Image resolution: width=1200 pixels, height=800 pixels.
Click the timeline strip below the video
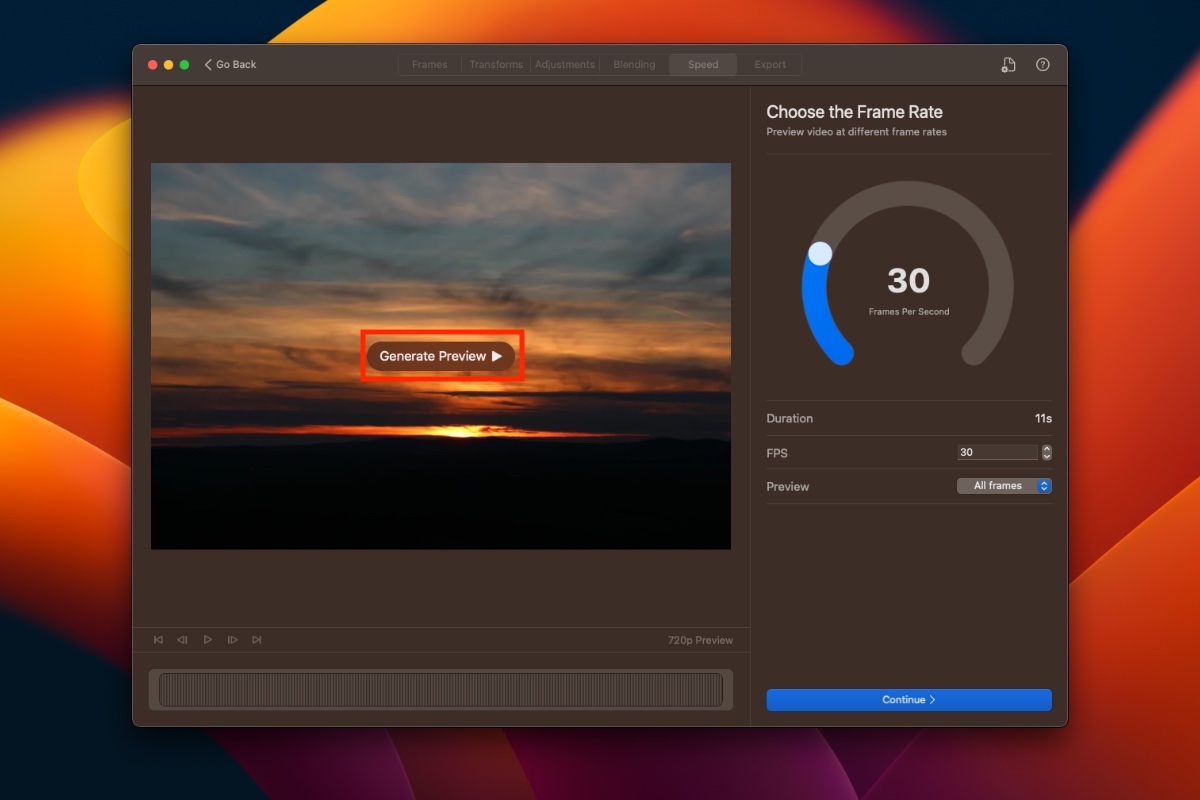point(441,690)
